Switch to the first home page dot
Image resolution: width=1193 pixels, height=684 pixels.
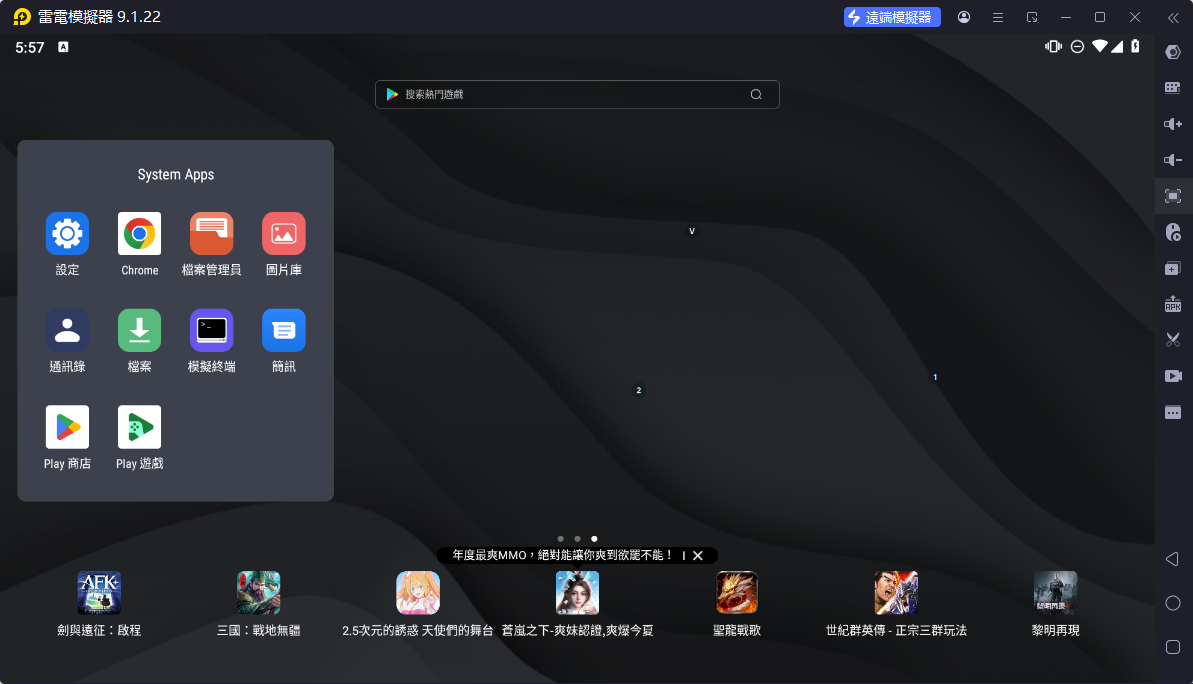click(561, 539)
